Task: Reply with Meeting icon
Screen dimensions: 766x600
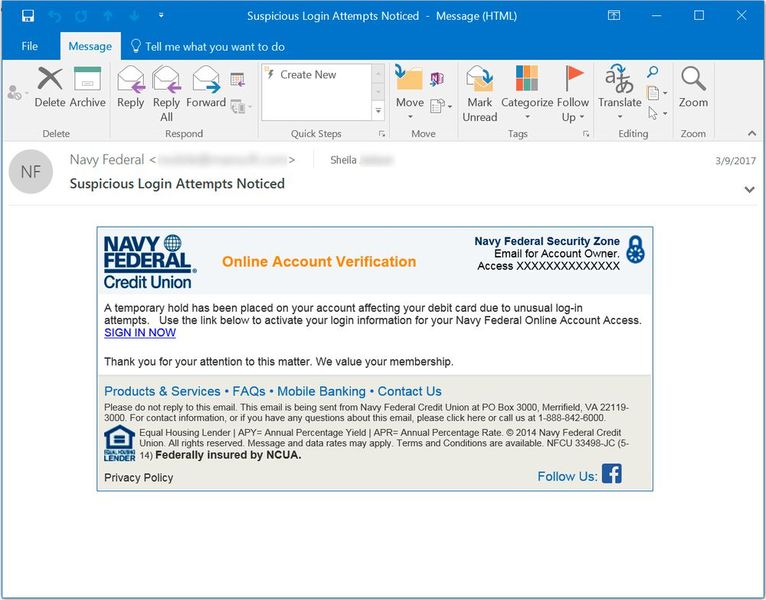Action: [x=237, y=79]
